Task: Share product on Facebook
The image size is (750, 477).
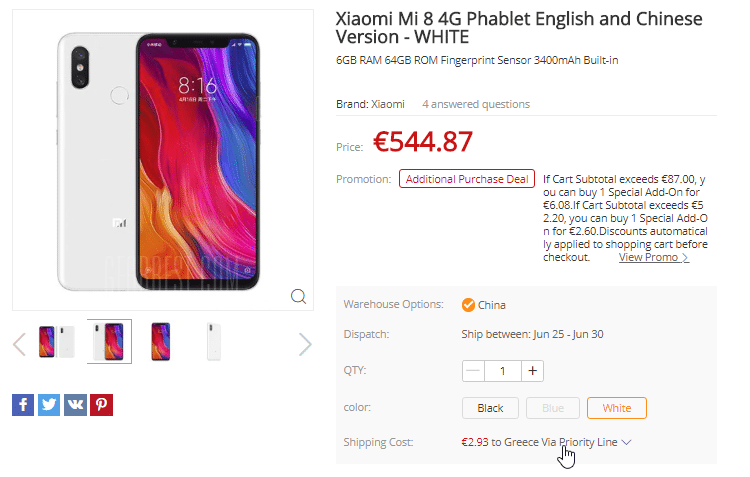Action: pos(23,405)
